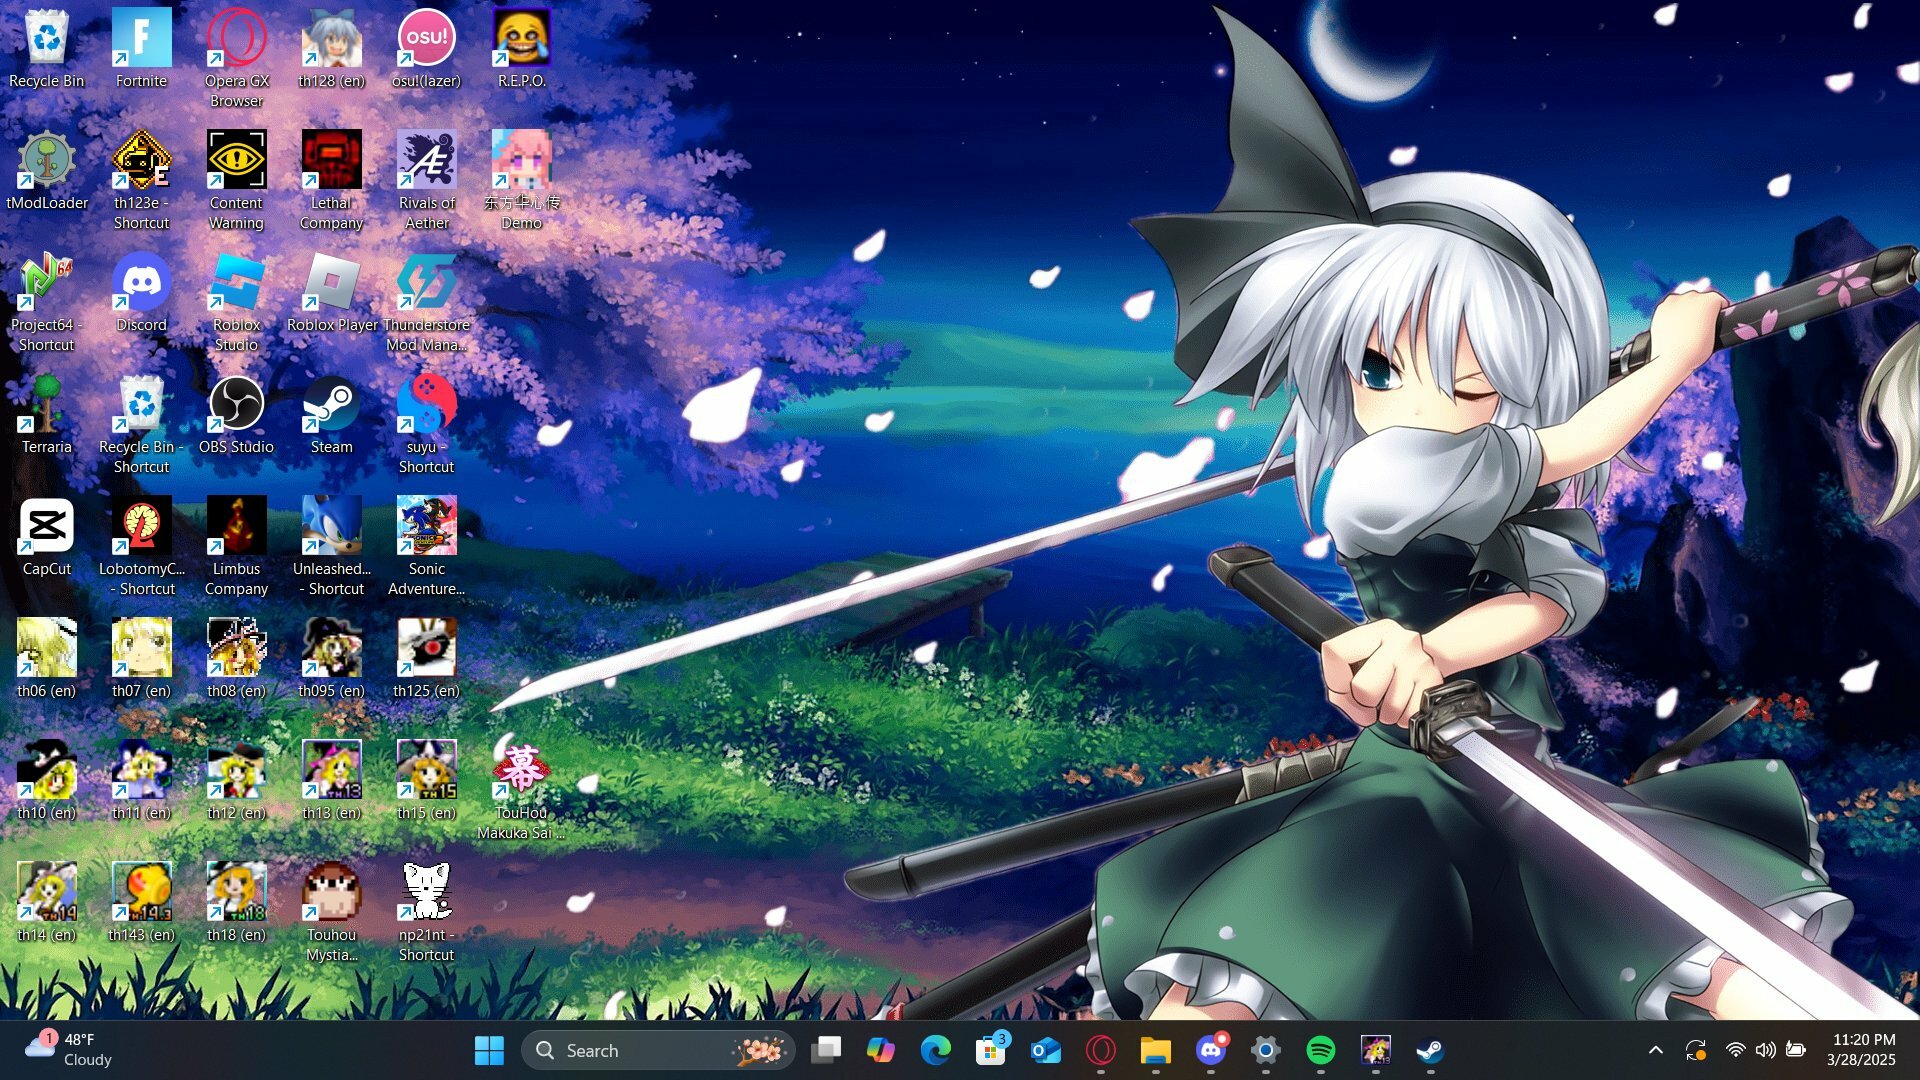
Task: Open File Explorer from taskbar
Action: point(1156,1050)
